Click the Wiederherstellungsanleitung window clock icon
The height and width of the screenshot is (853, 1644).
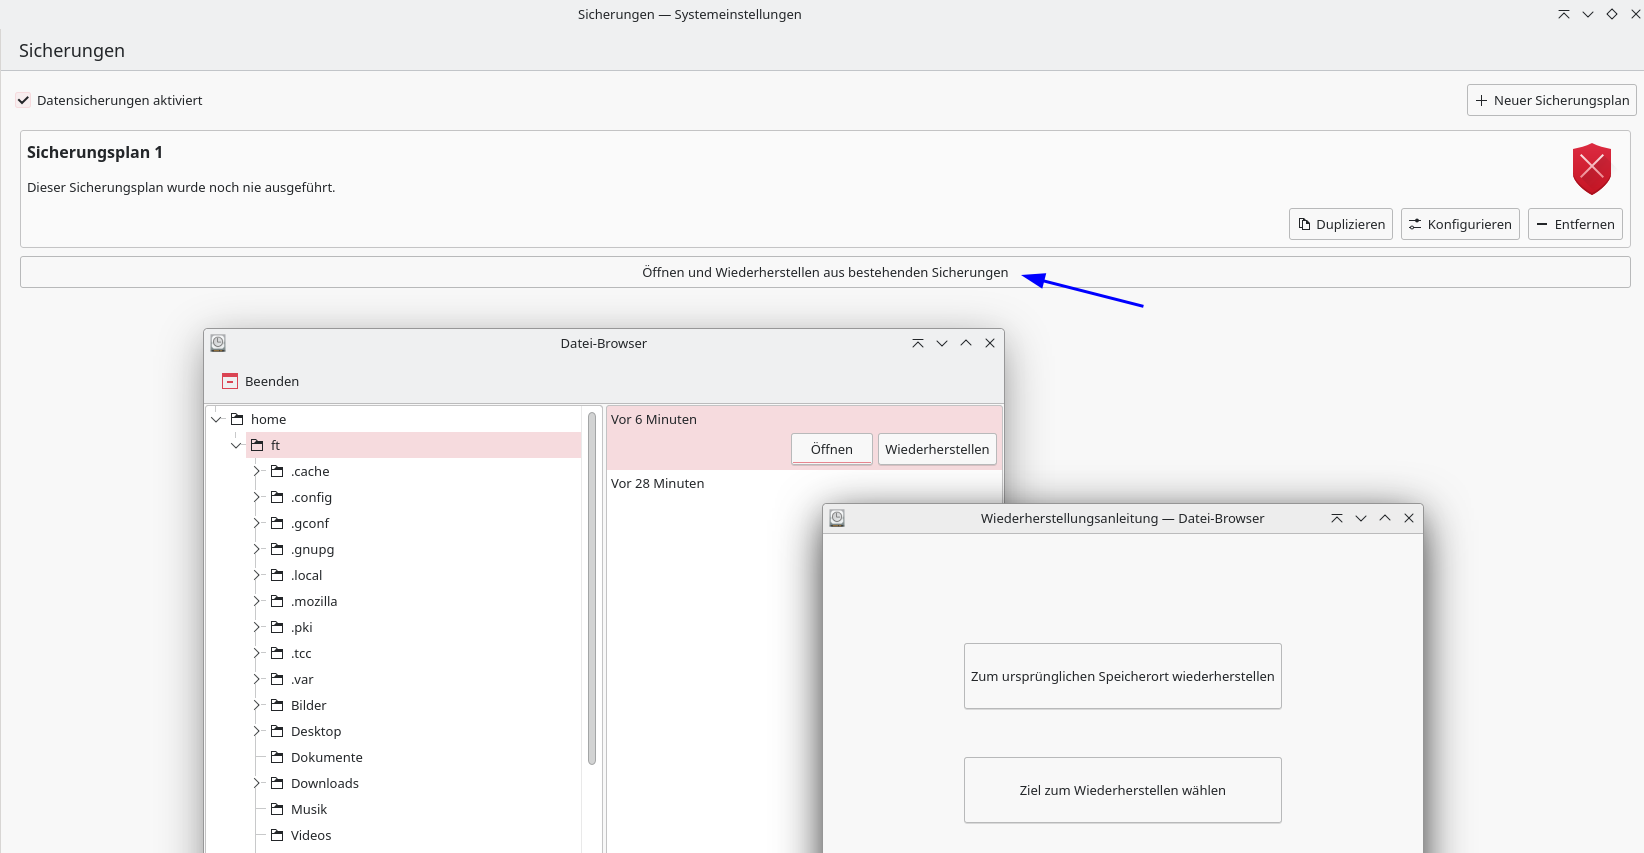(837, 518)
